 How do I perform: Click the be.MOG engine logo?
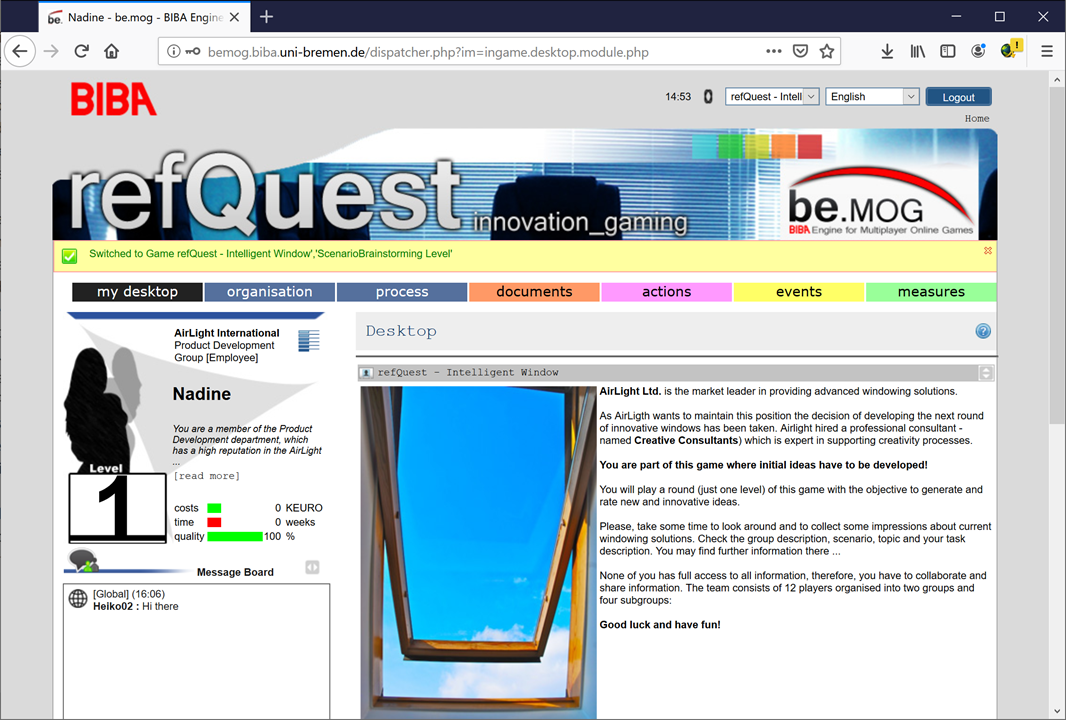click(882, 202)
